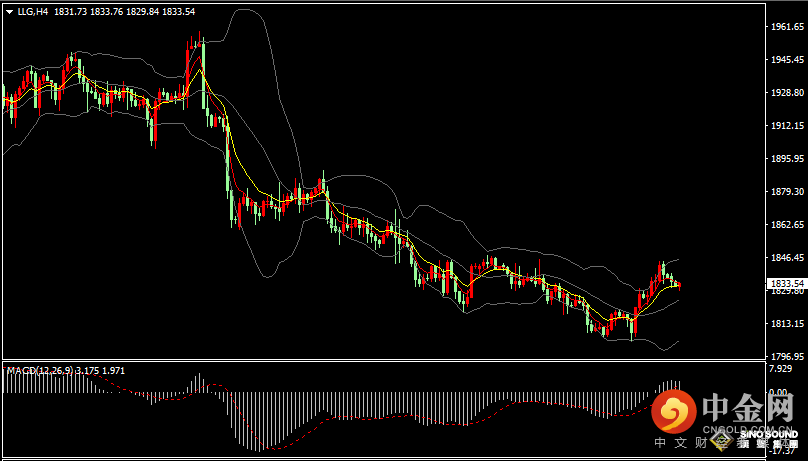This screenshot has height=461, width=808.
Task: Click the LLG,H4 symbol label
Action: [x=32, y=11]
